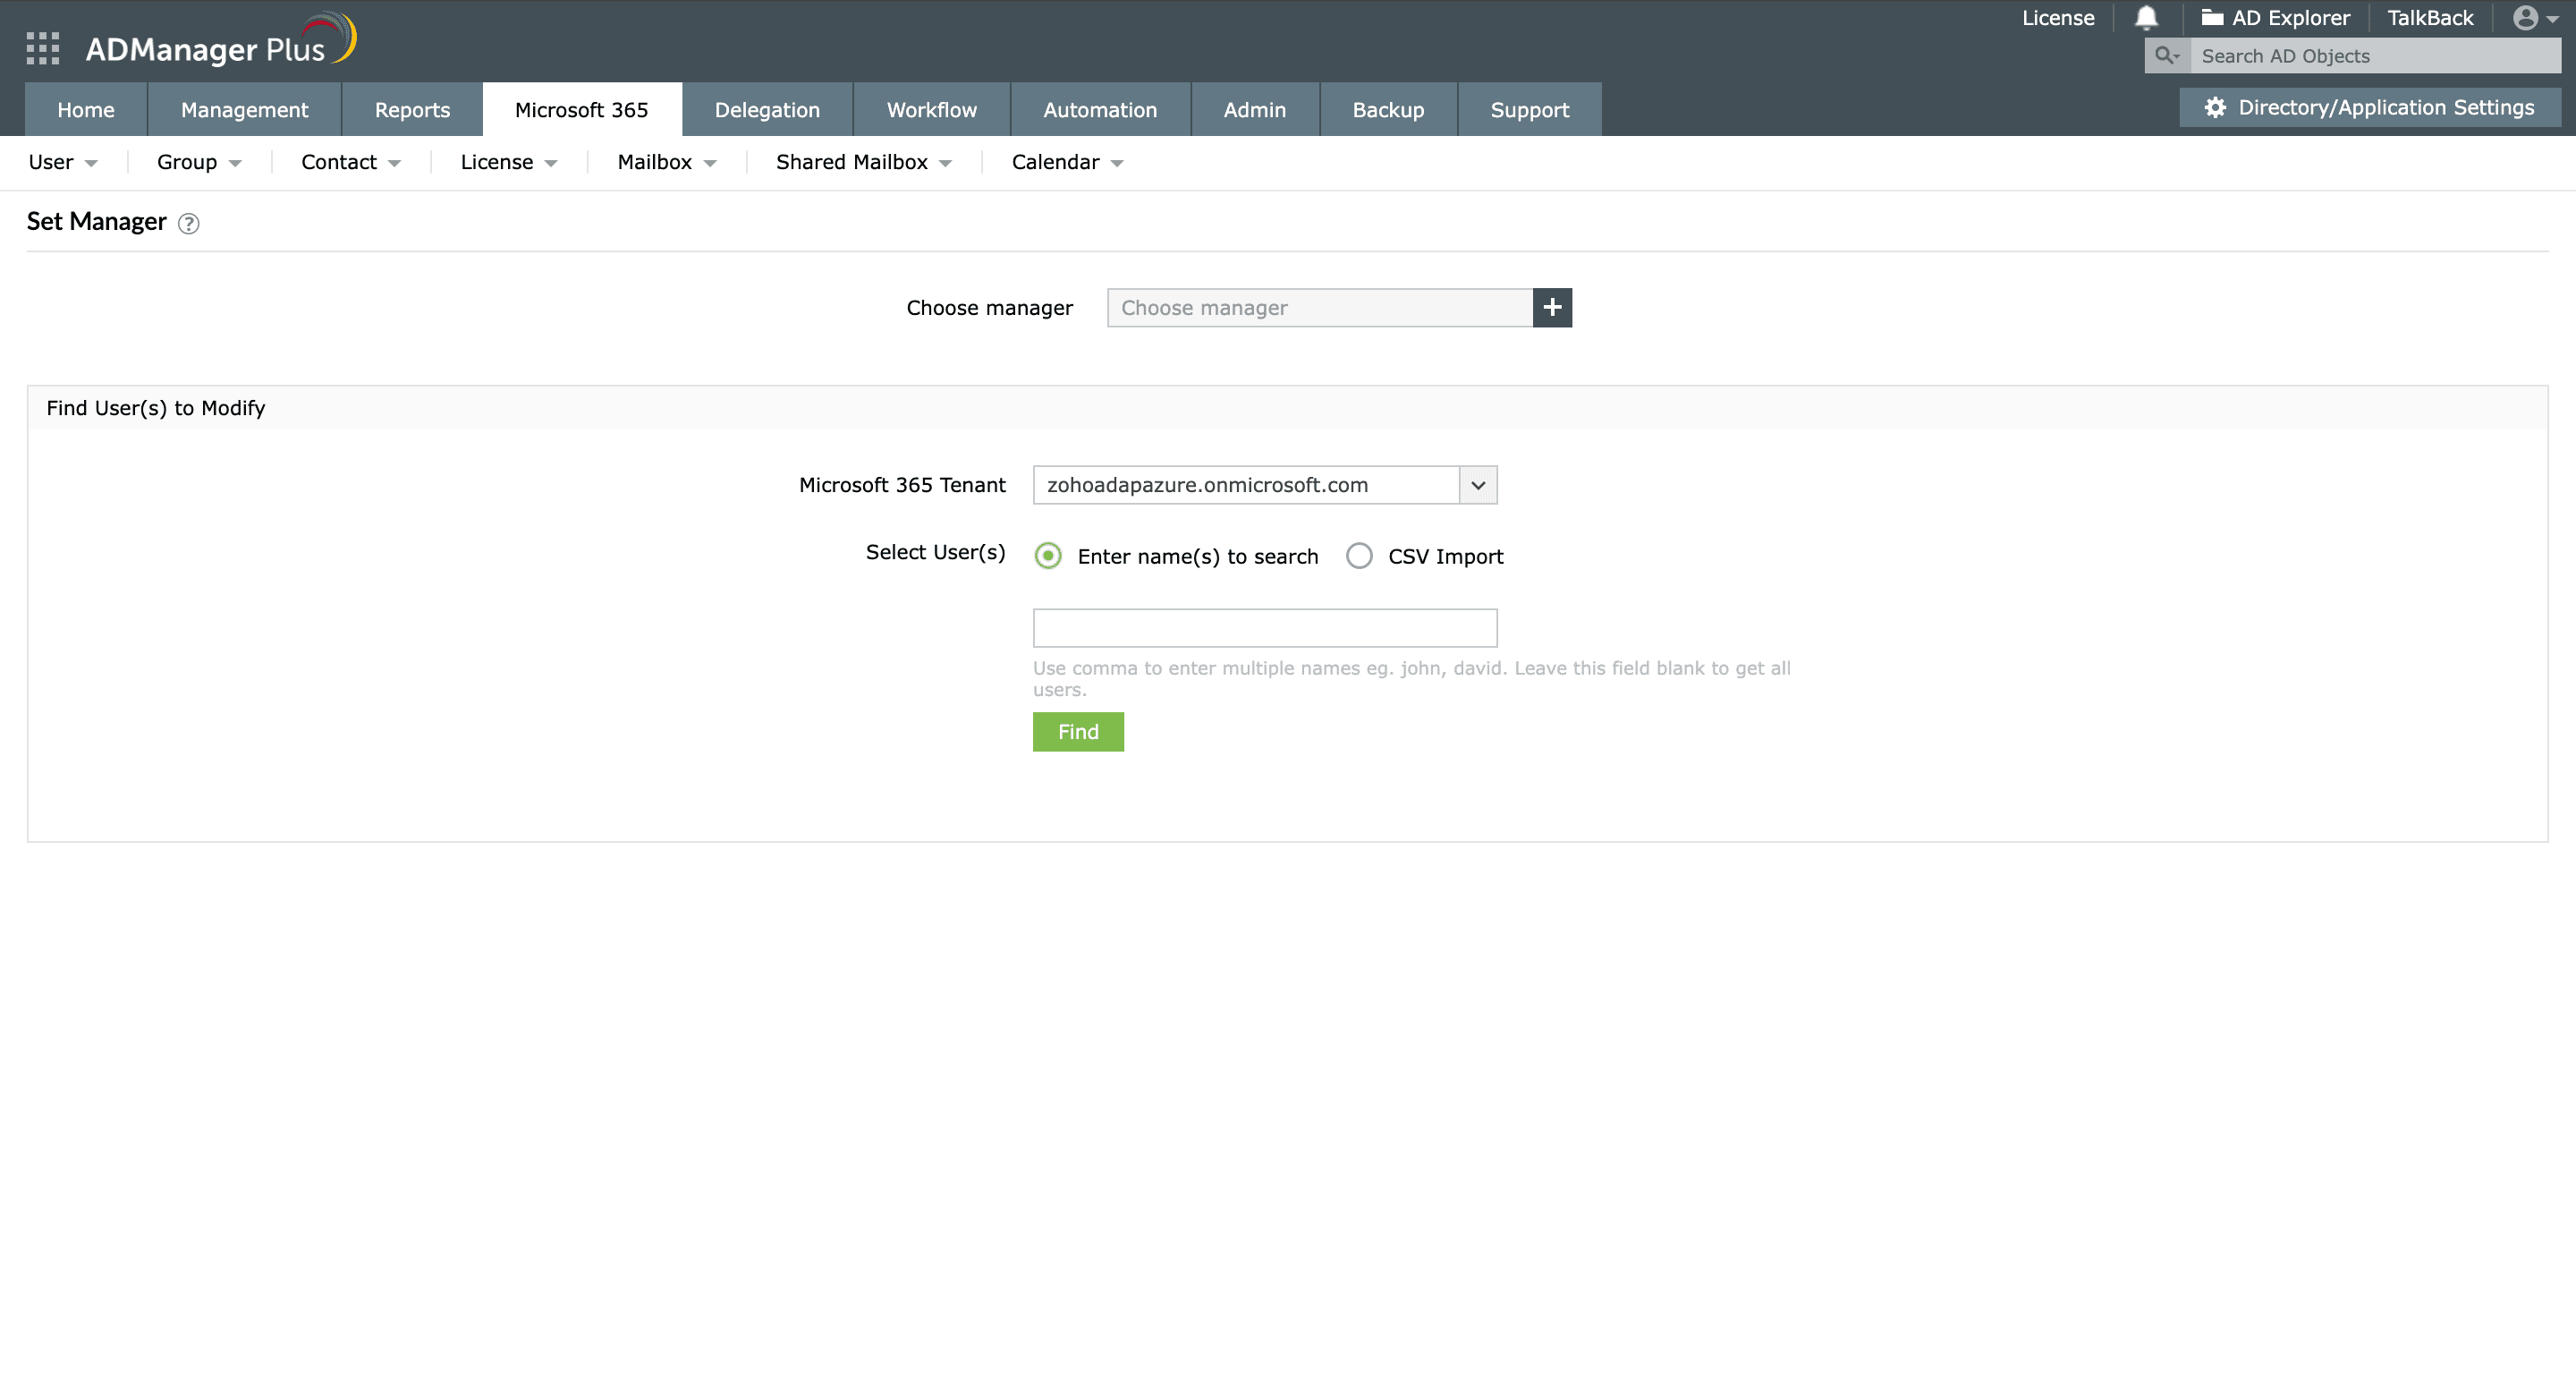Switch to the Reports tab
The width and height of the screenshot is (2576, 1394).
click(x=411, y=109)
